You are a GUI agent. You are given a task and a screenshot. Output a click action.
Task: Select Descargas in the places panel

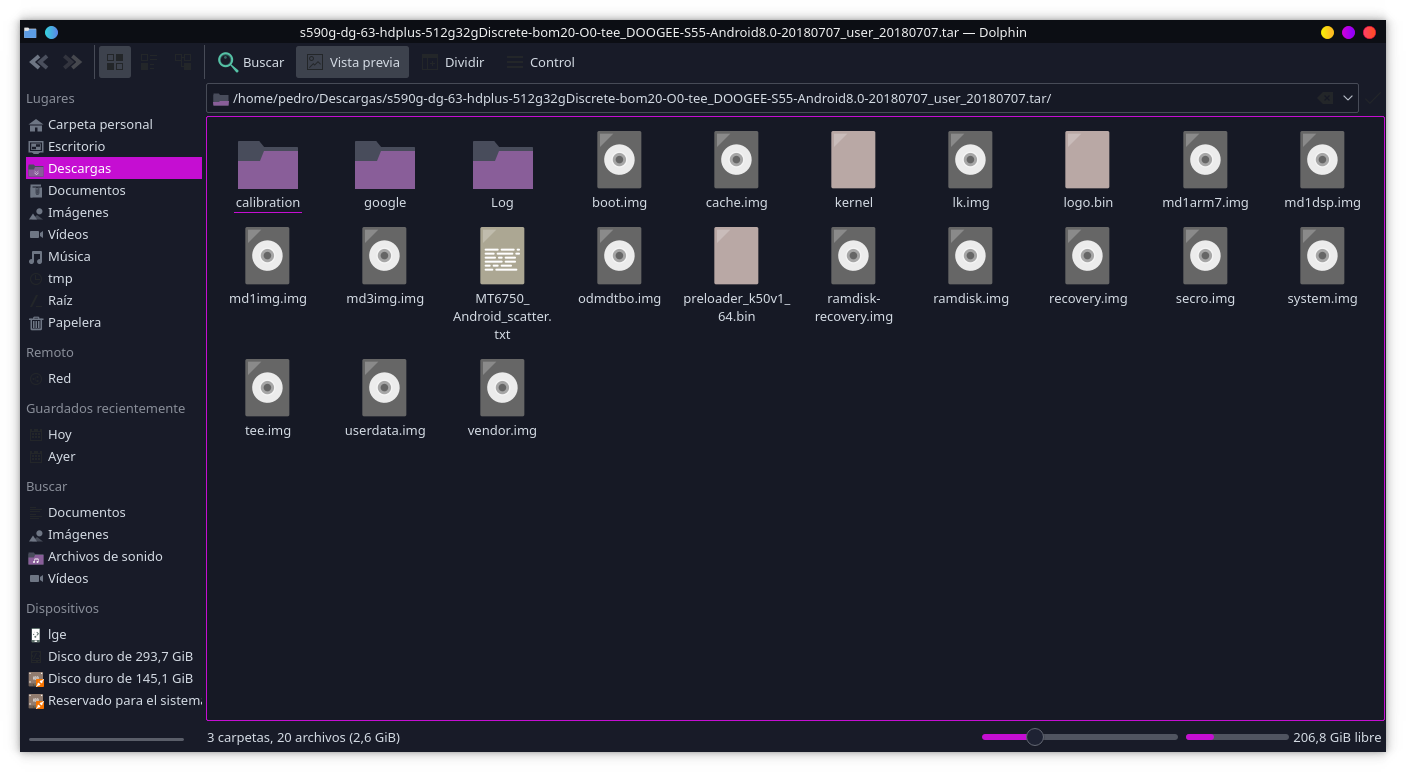click(114, 169)
